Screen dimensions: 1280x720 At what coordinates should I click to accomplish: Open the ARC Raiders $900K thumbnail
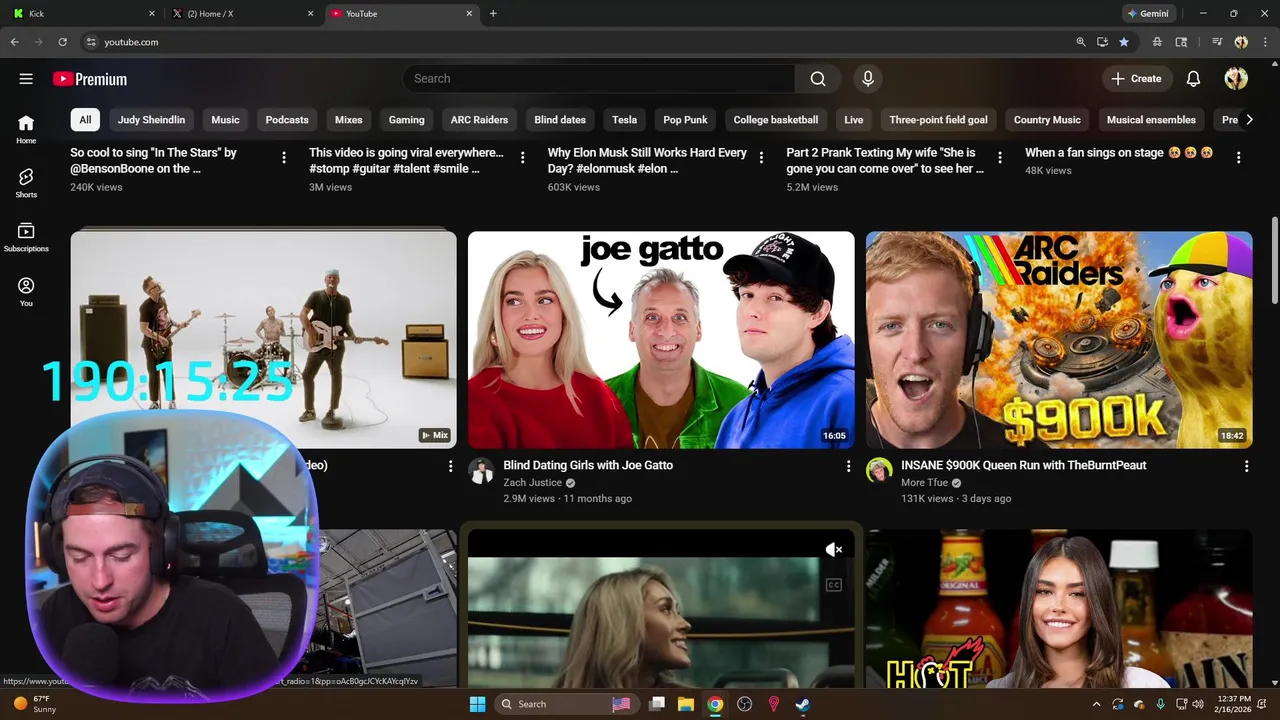click(1059, 340)
